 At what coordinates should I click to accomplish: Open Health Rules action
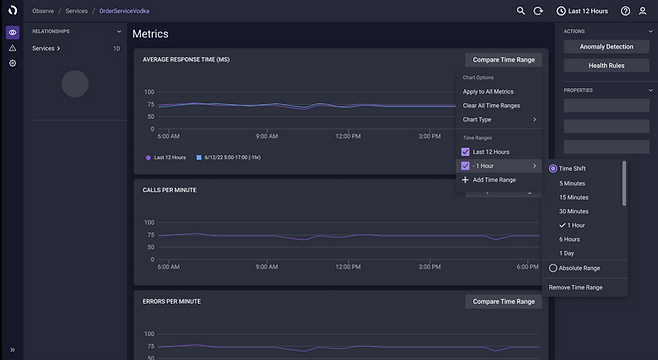[606, 65]
